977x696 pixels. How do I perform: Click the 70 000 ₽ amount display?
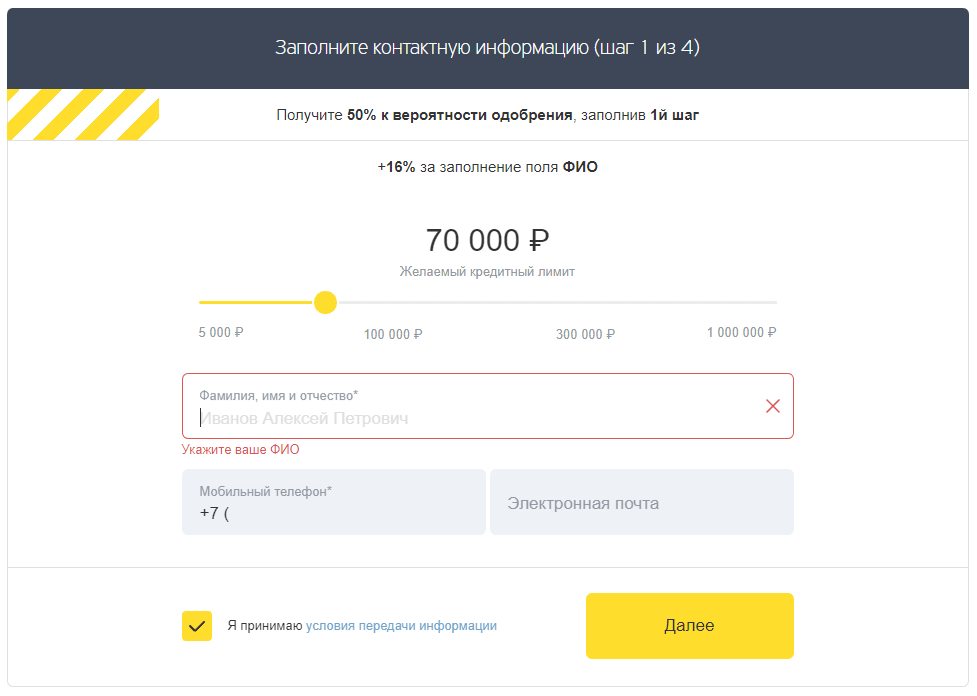pos(487,241)
